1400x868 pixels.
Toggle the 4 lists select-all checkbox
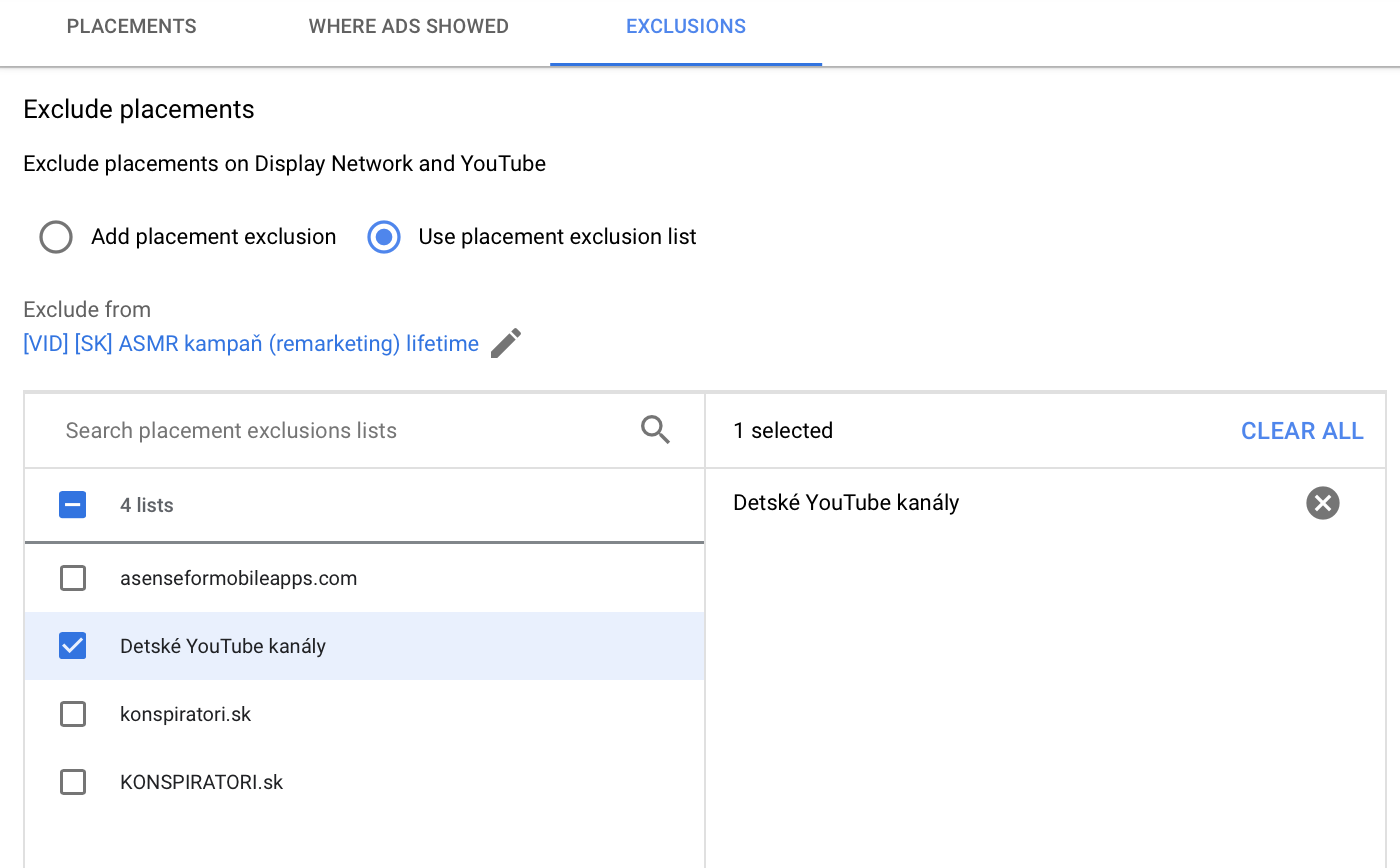pyautogui.click(x=73, y=504)
